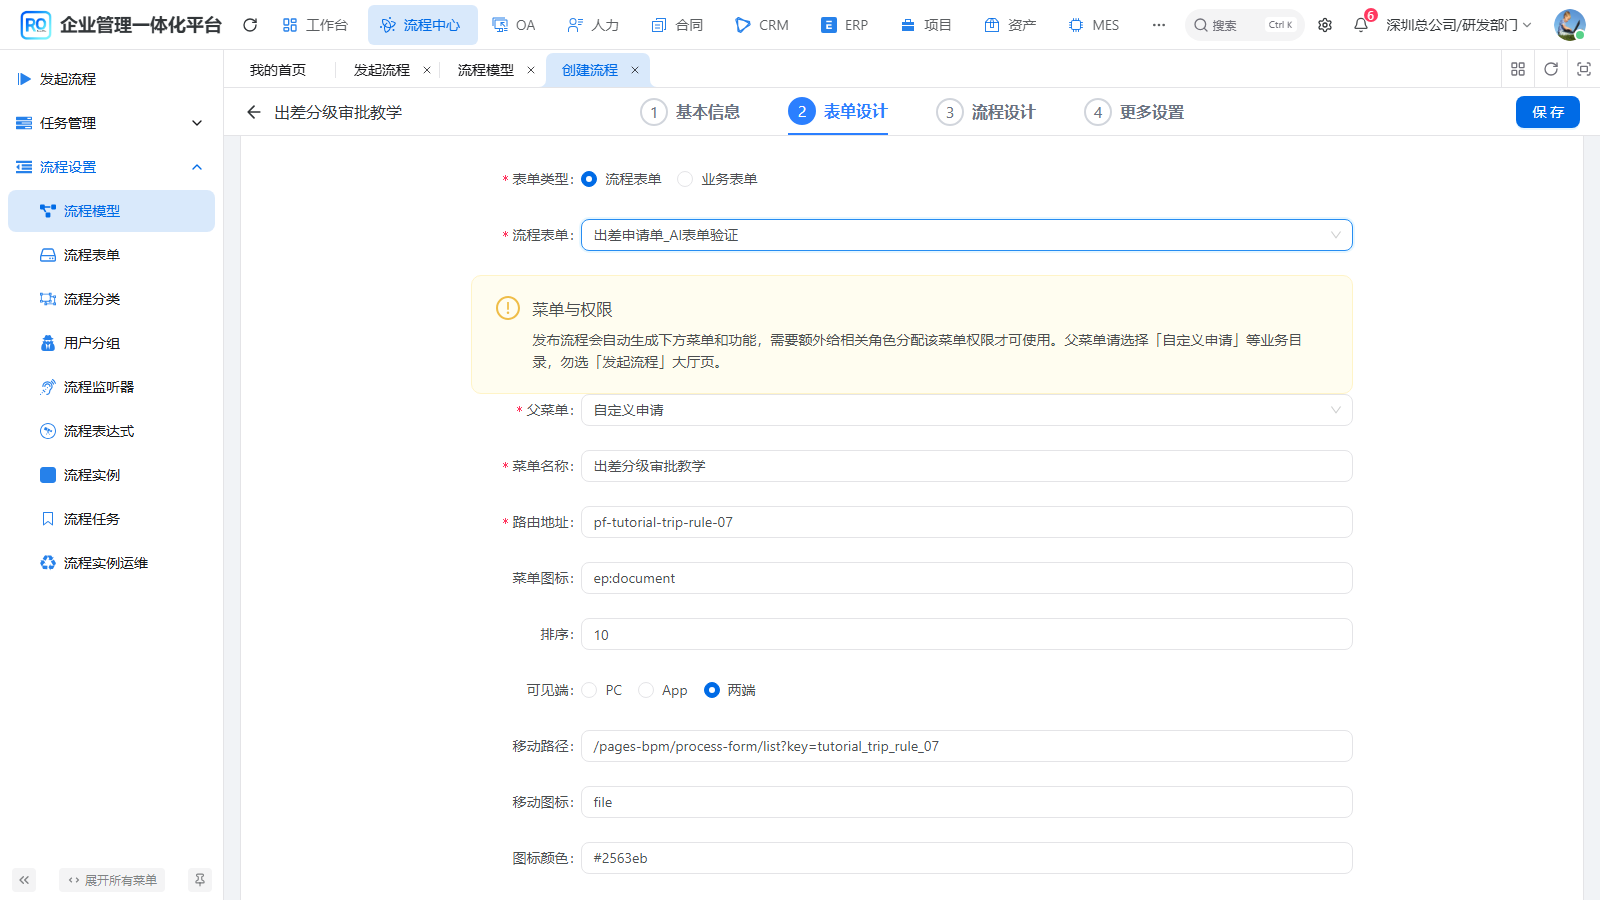Click the 图标颜色 field showing #2563eb
Image resolution: width=1600 pixels, height=900 pixels.
tap(966, 858)
